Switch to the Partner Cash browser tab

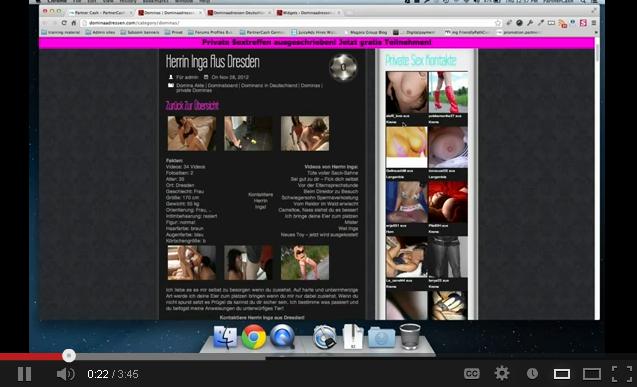[99, 13]
